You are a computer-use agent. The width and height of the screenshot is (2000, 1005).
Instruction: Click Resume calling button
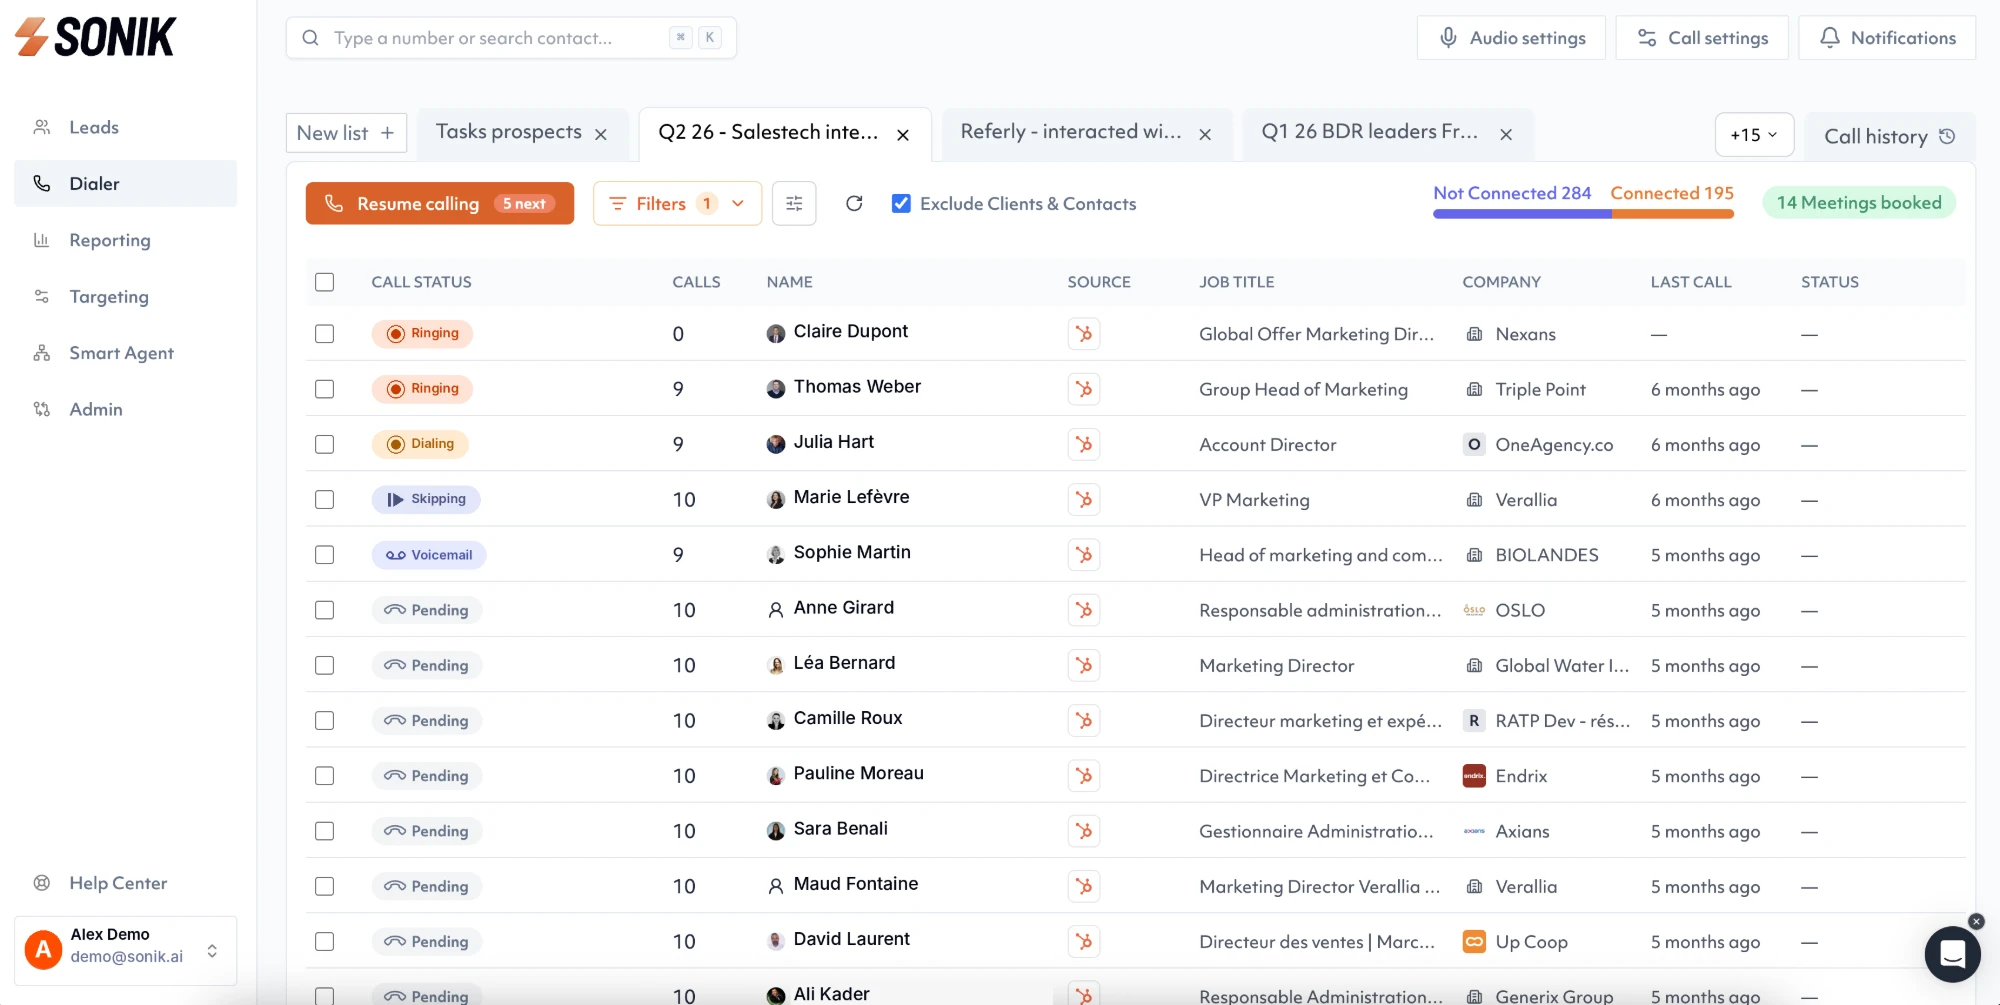pos(440,203)
